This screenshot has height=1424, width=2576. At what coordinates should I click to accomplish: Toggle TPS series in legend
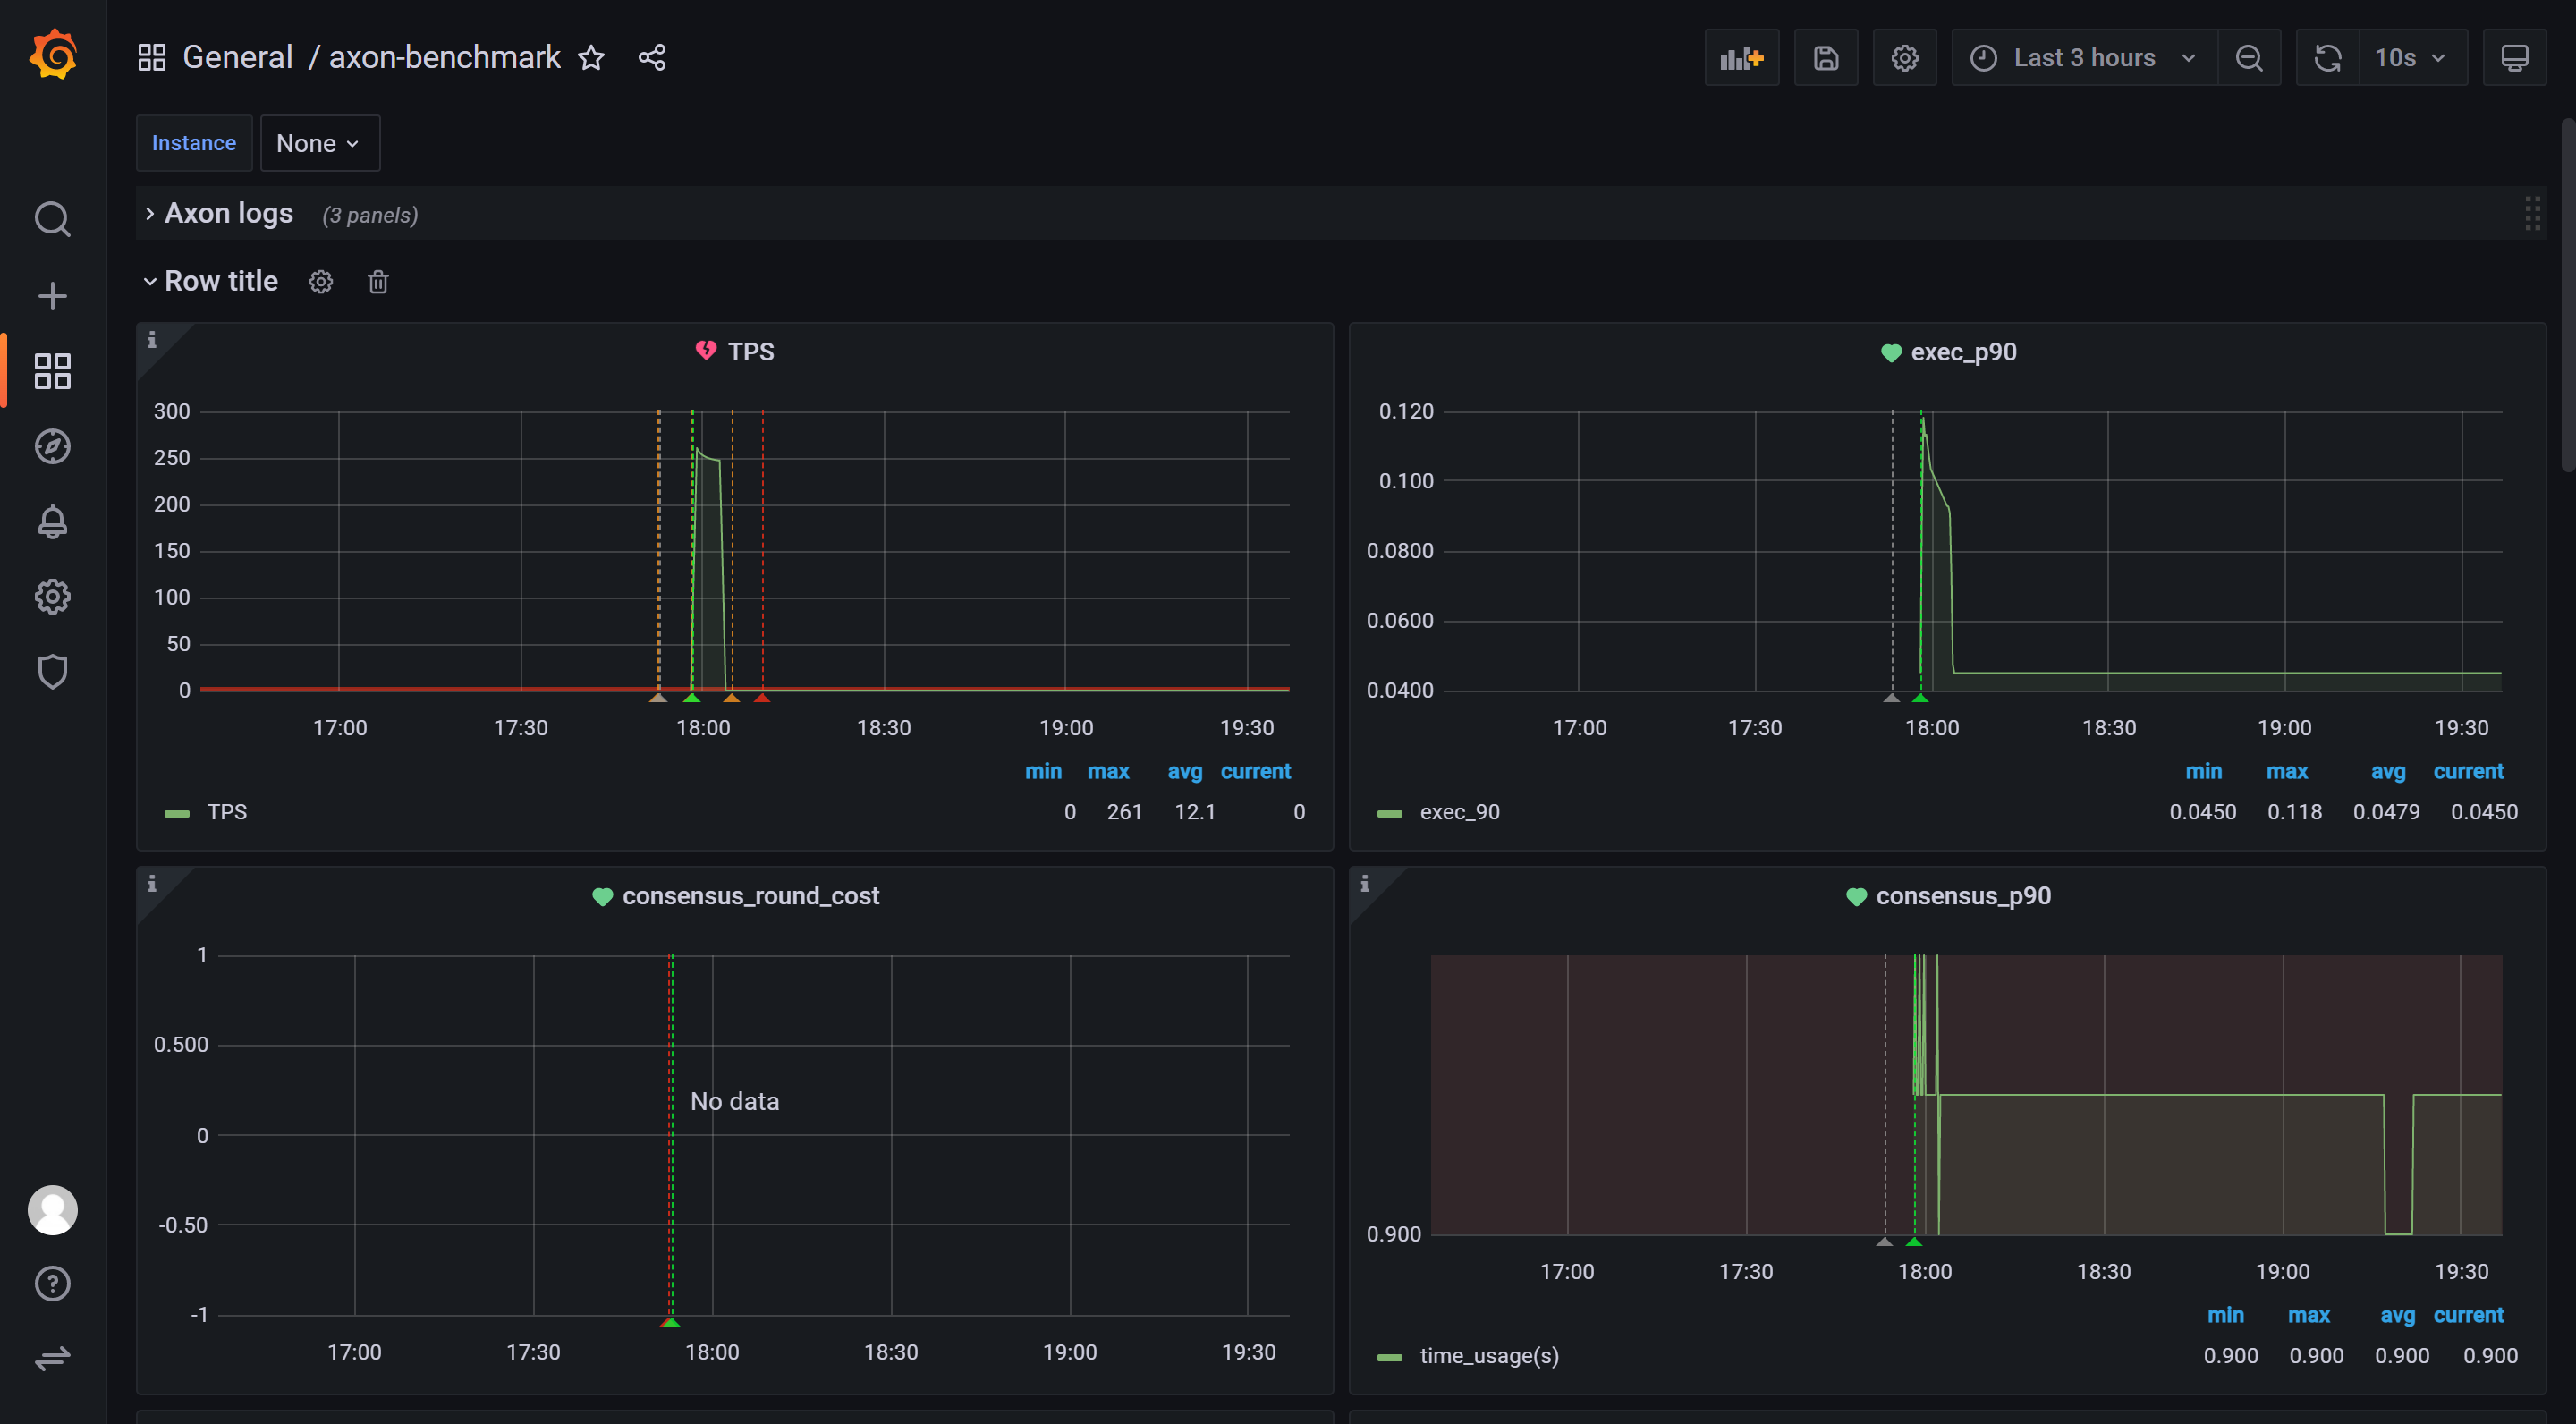(x=227, y=812)
